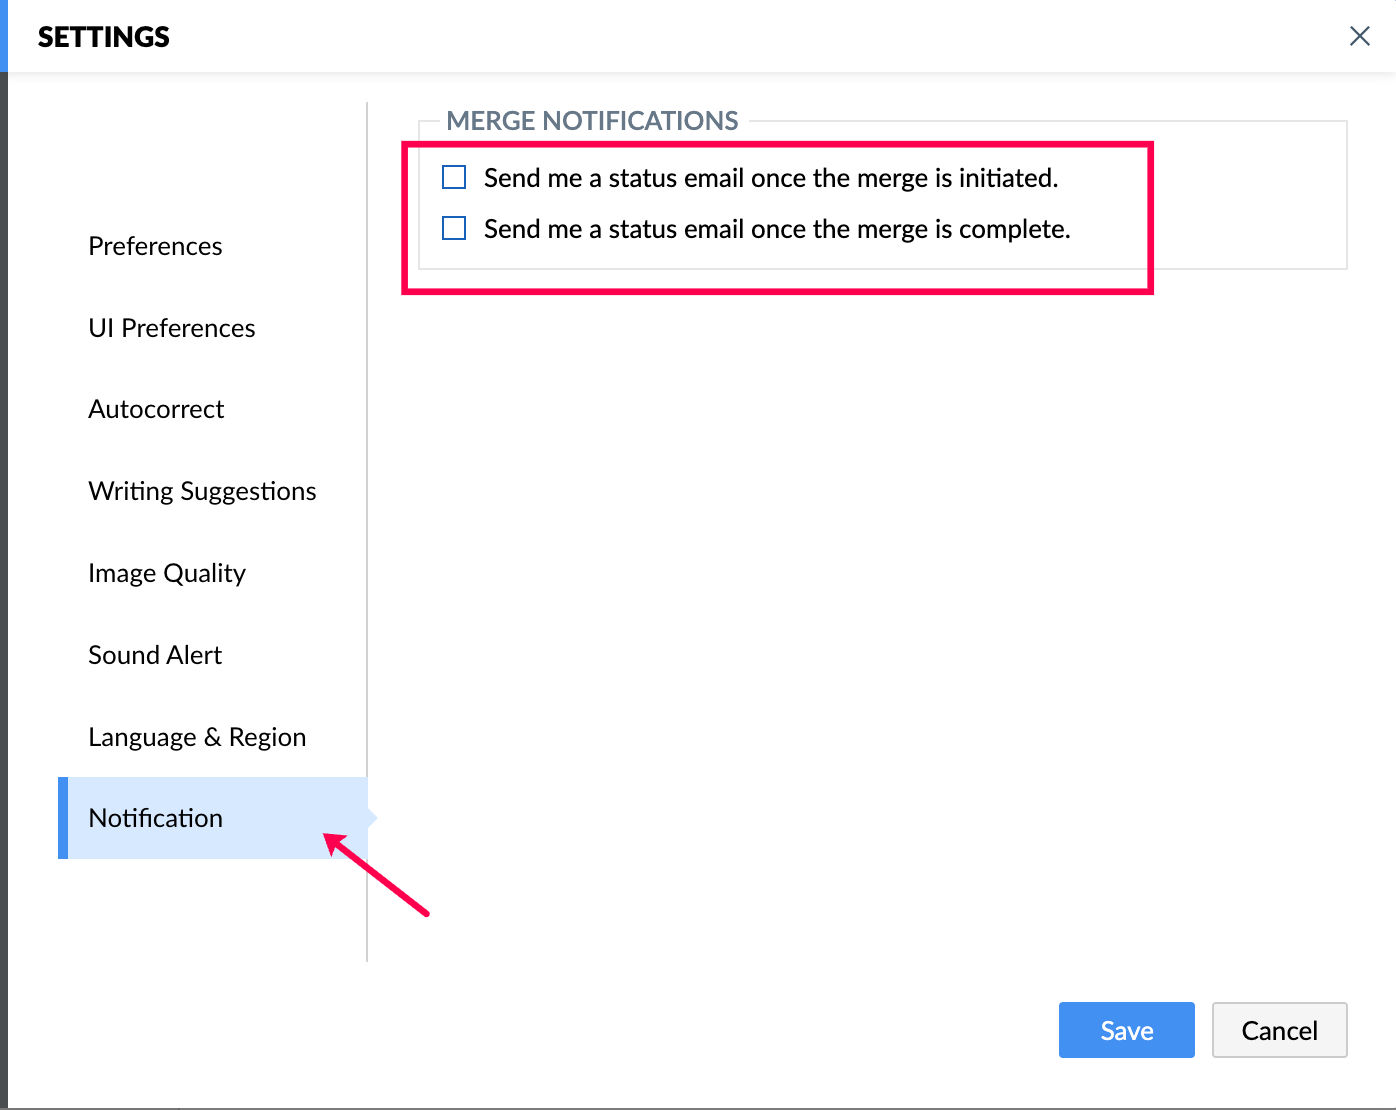Viewport: 1396px width, 1110px height.
Task: Click the pointer notch on the Notification tab
Action: pyautogui.click(x=372, y=818)
